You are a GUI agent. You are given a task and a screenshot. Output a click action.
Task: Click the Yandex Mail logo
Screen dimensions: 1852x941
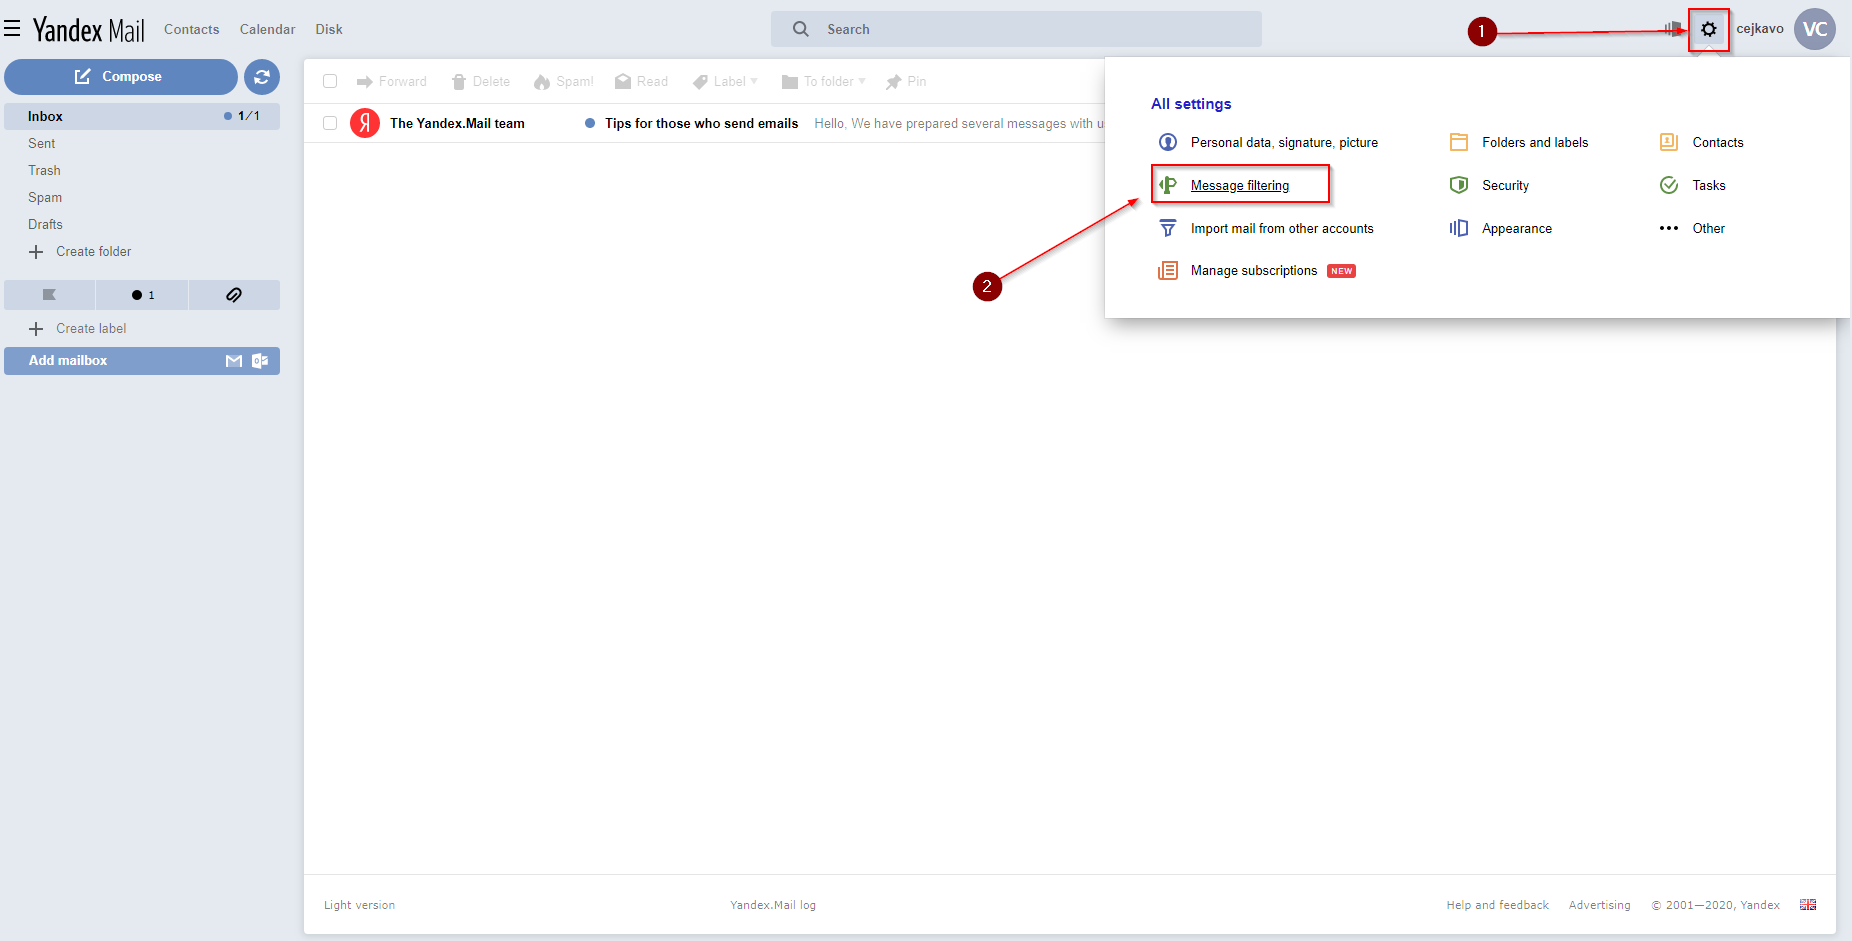89,30
